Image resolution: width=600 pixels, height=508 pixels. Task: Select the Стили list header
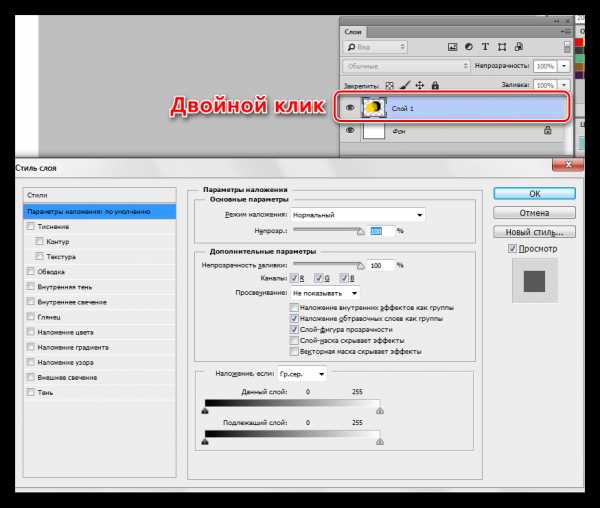[x=99, y=195]
